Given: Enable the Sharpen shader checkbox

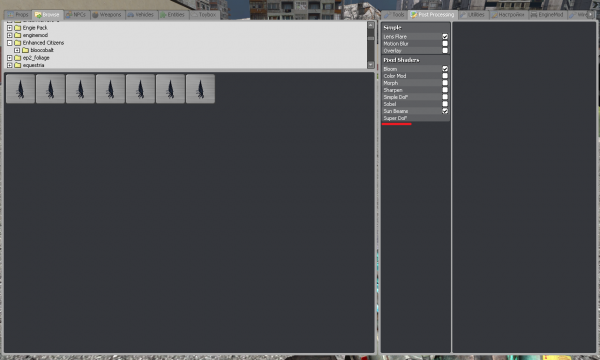Looking at the screenshot, I should 445,90.
